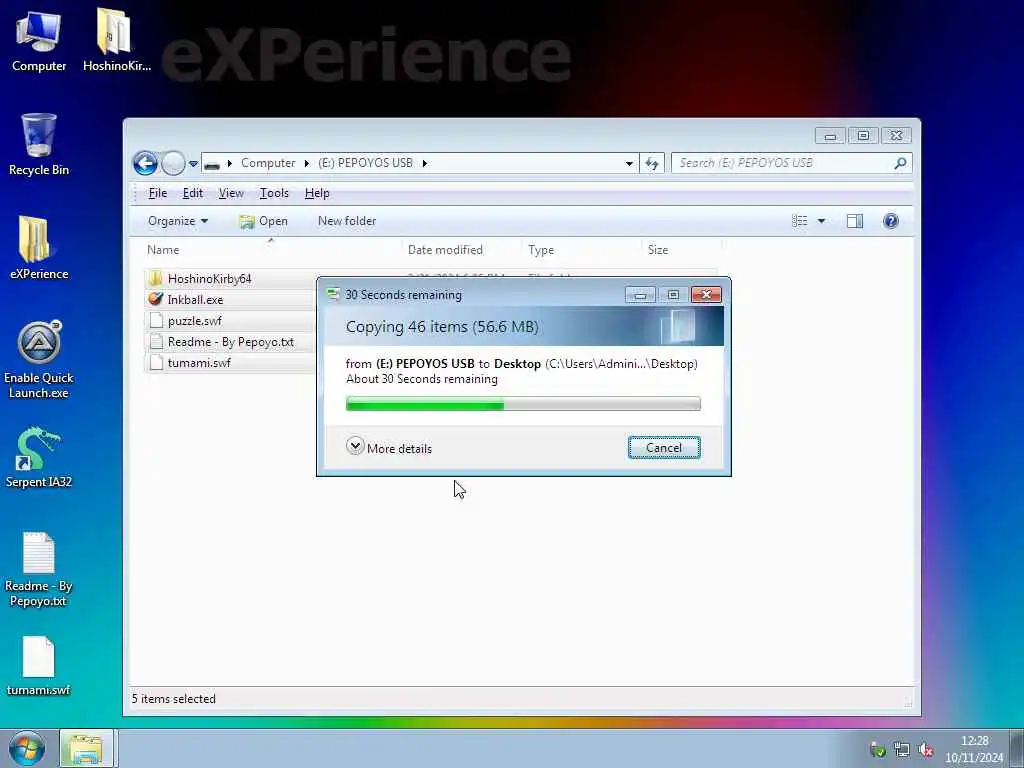Select Inkball.exe in the file list
Viewport: 1024px width, 768px height.
coord(195,300)
